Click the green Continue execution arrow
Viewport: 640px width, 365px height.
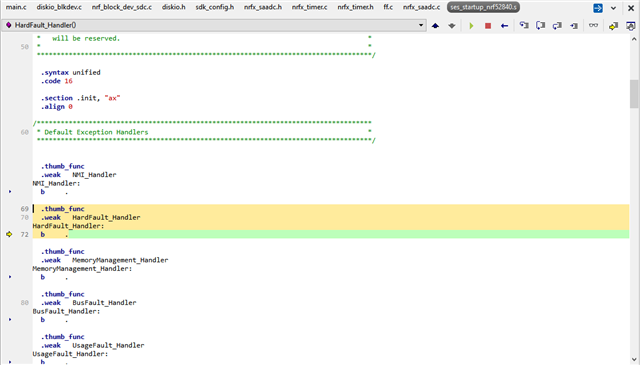(471, 26)
